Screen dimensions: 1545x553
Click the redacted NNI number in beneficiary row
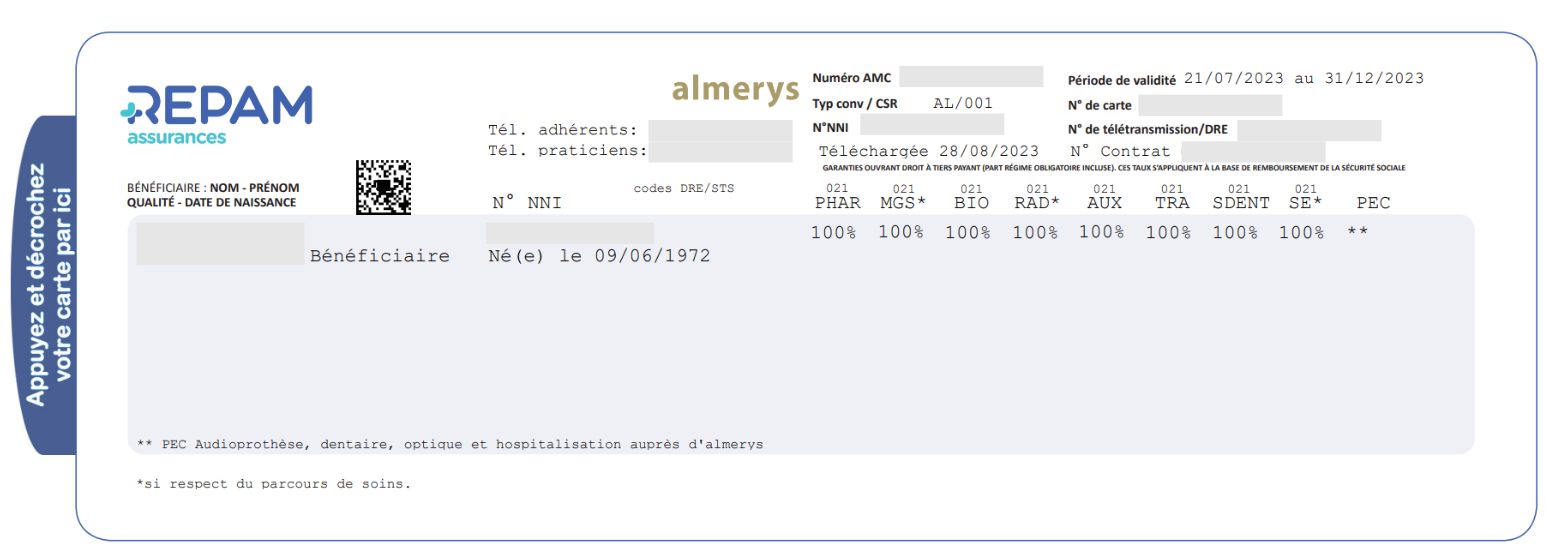coord(570,233)
